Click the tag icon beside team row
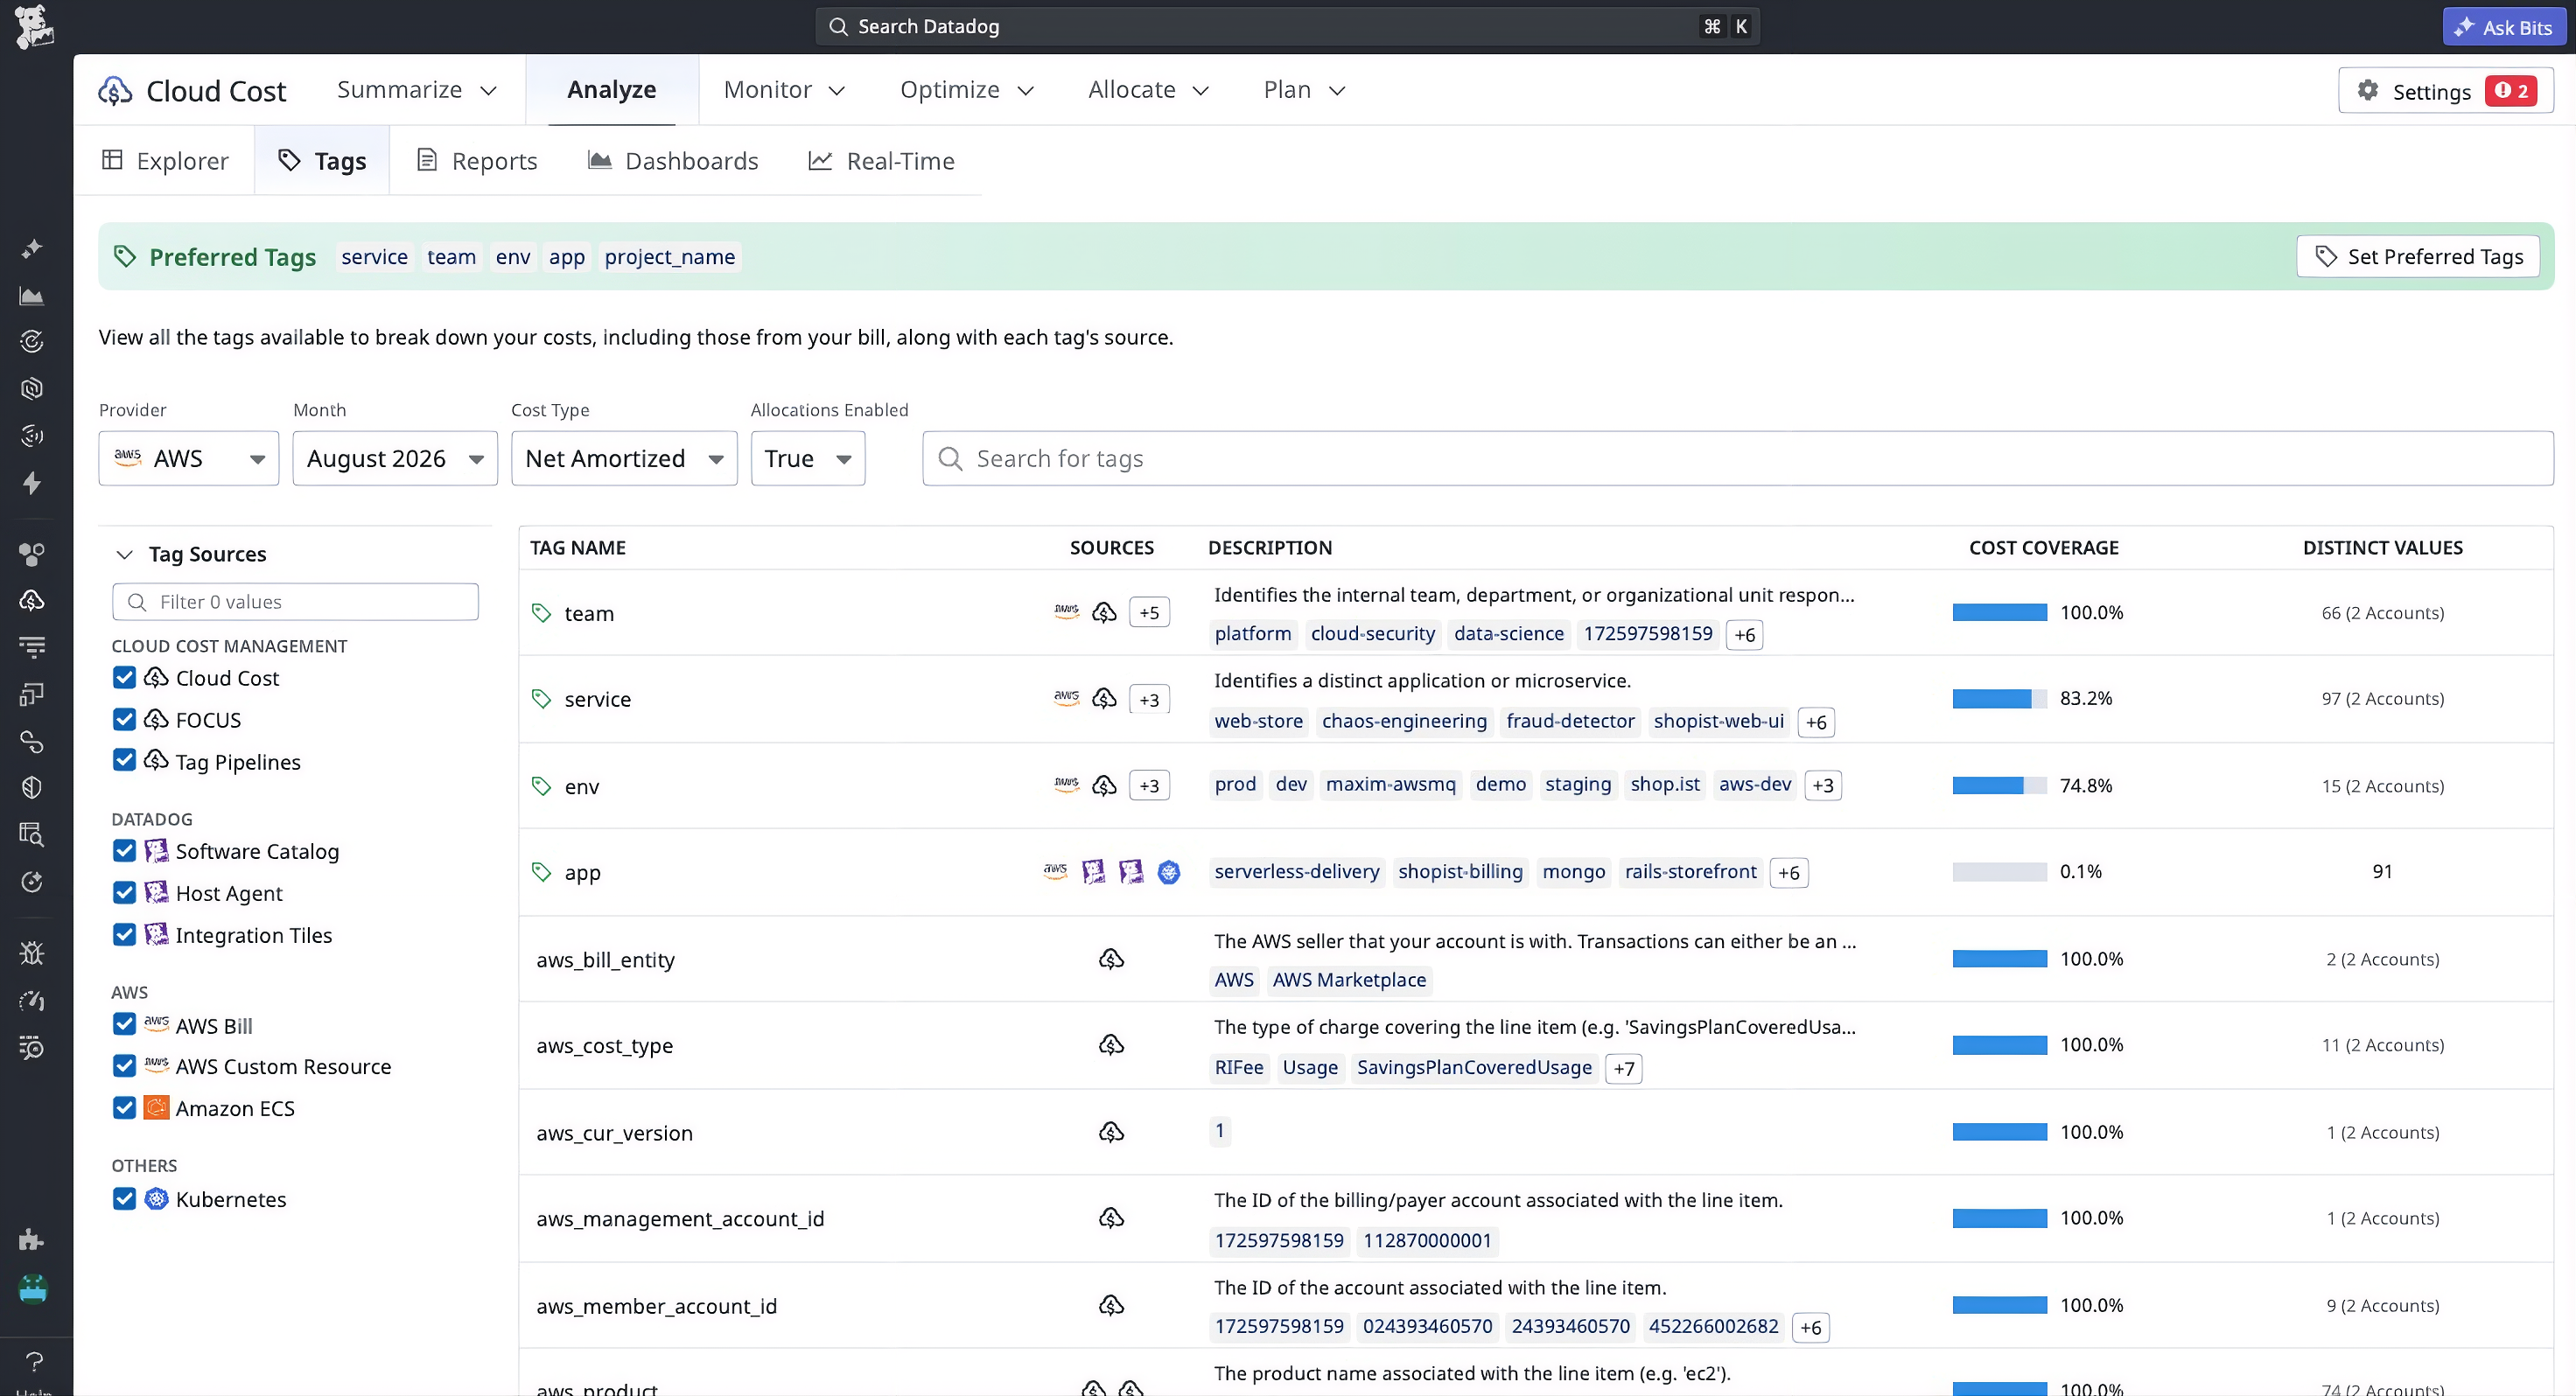Viewport: 2576px width, 1396px height. click(541, 613)
